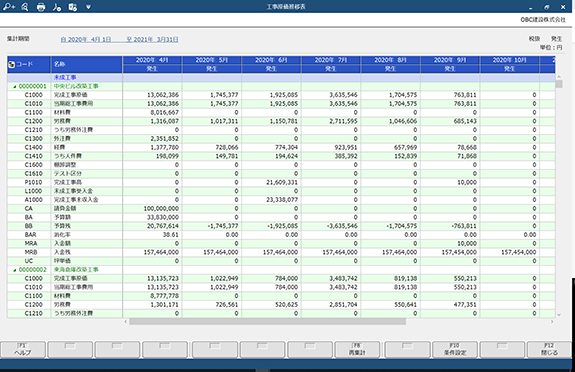The width and height of the screenshot is (575, 372).
Task: Click the Office export toolbar icon
Action: (73, 7)
